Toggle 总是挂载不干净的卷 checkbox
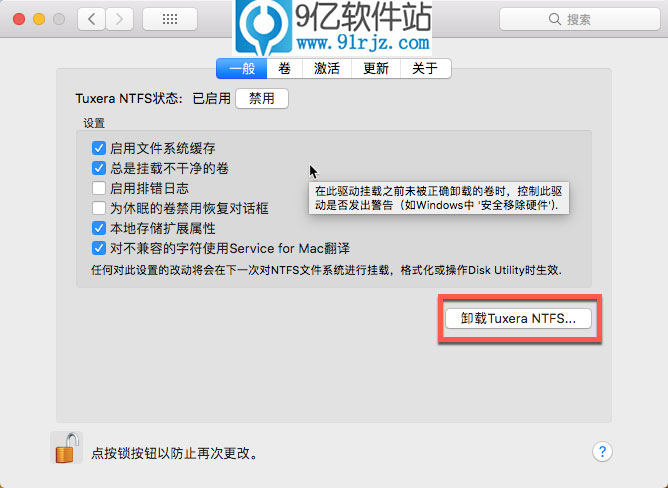Screen dimensions: 668x488 coord(99,168)
